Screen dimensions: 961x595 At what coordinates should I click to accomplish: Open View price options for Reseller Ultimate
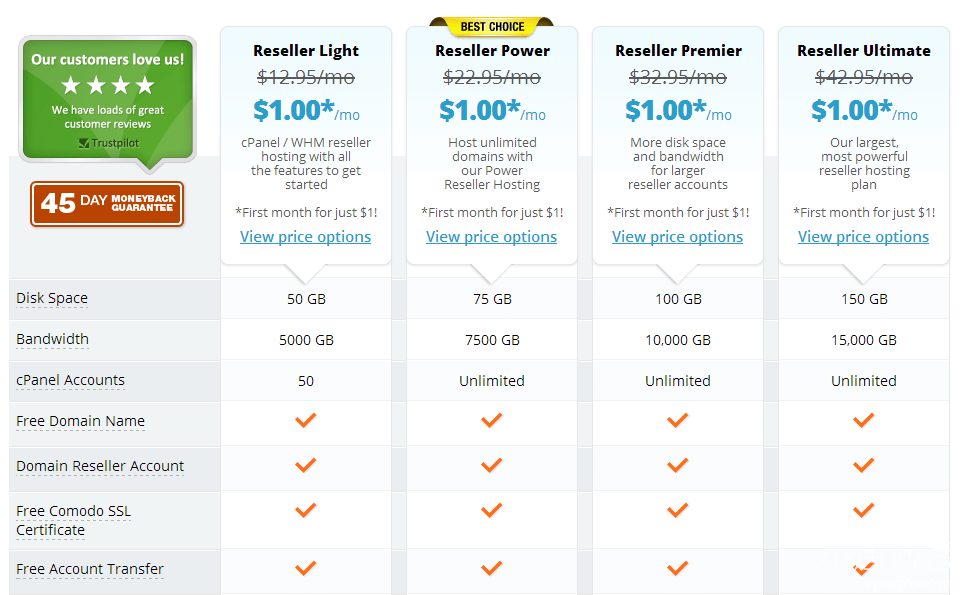point(864,237)
